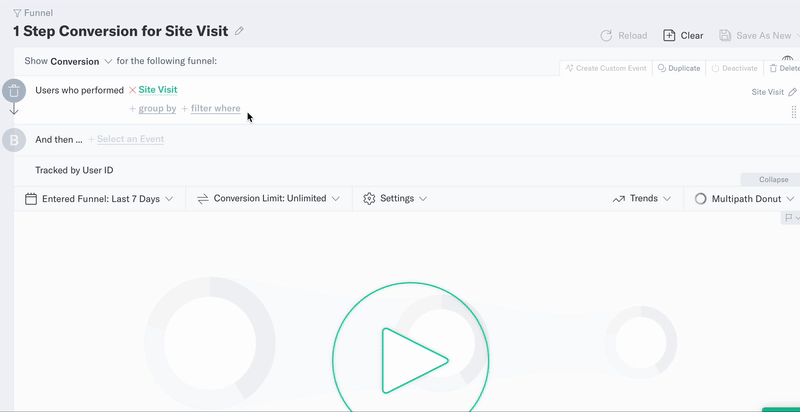Remove Site Visit event with red X
Viewport: 800px width, 412px height.
pos(132,90)
